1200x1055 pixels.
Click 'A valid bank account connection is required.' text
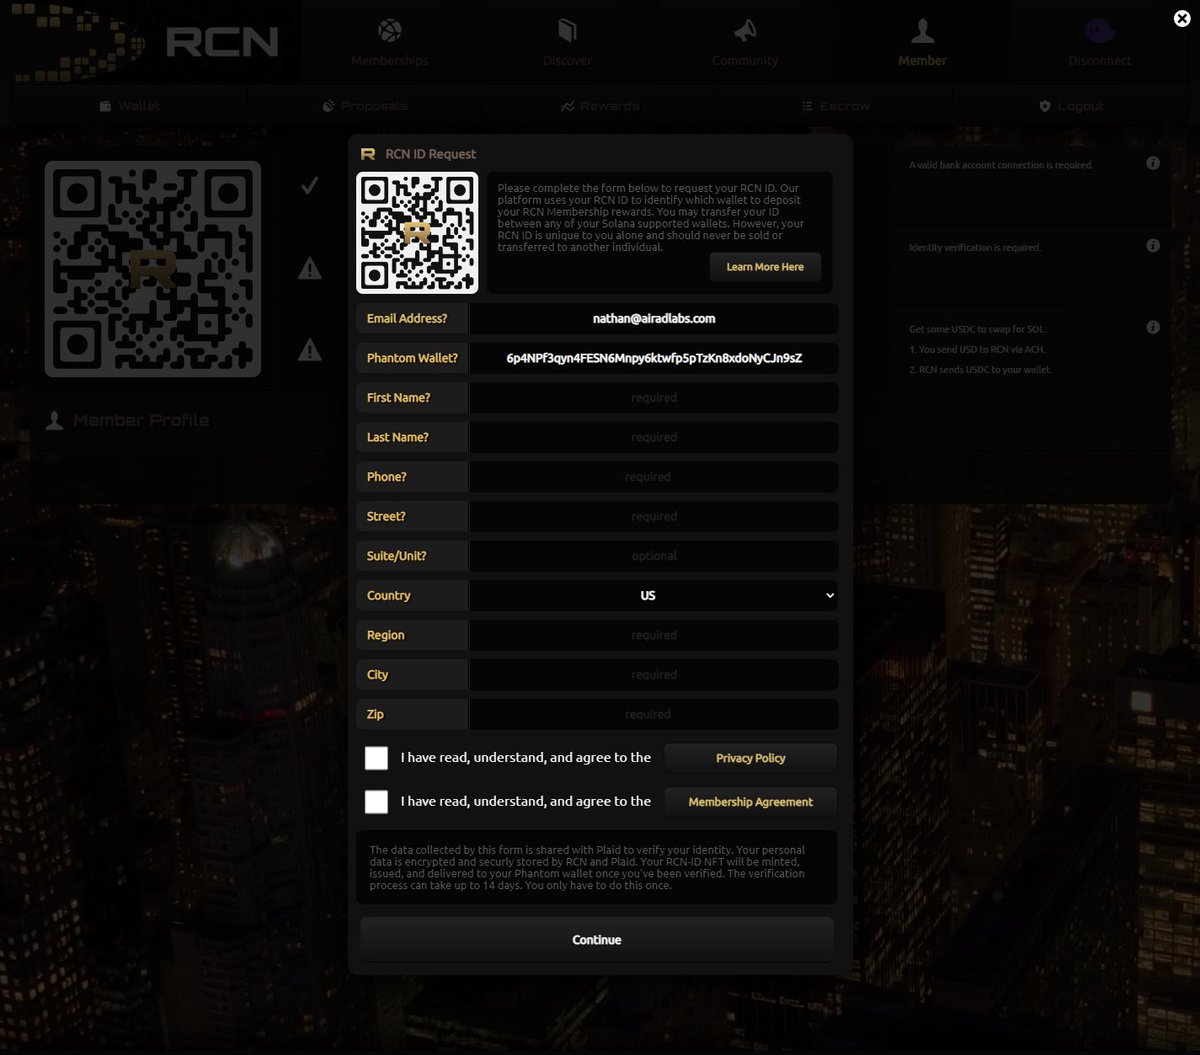[1001, 165]
